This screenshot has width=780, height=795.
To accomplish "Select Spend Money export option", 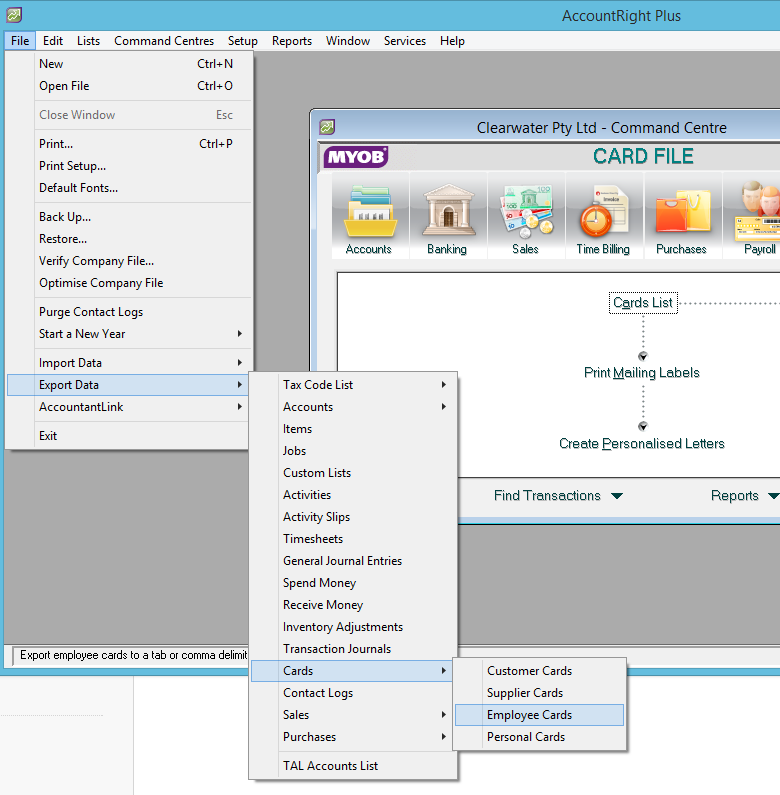I will click(353, 583).
